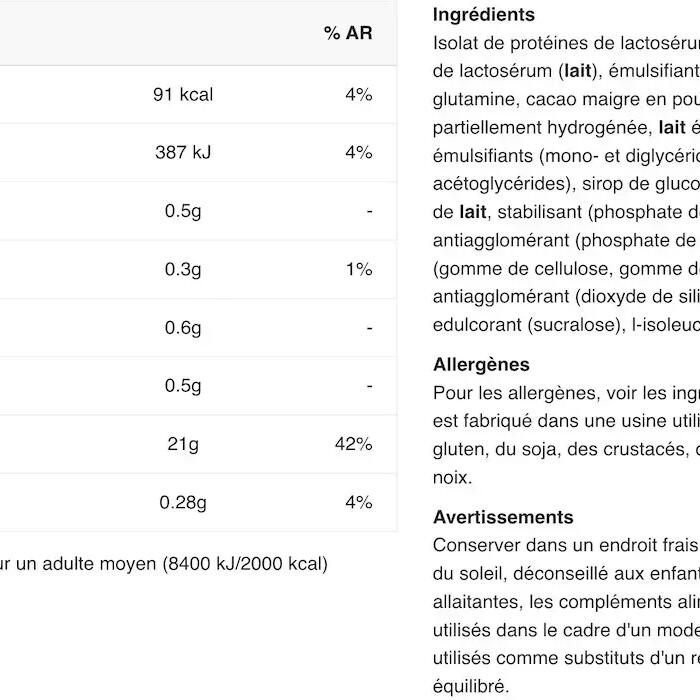This screenshot has height=700, width=700.
Task: Click the 1% value beside 0.3g
Action: click(359, 270)
